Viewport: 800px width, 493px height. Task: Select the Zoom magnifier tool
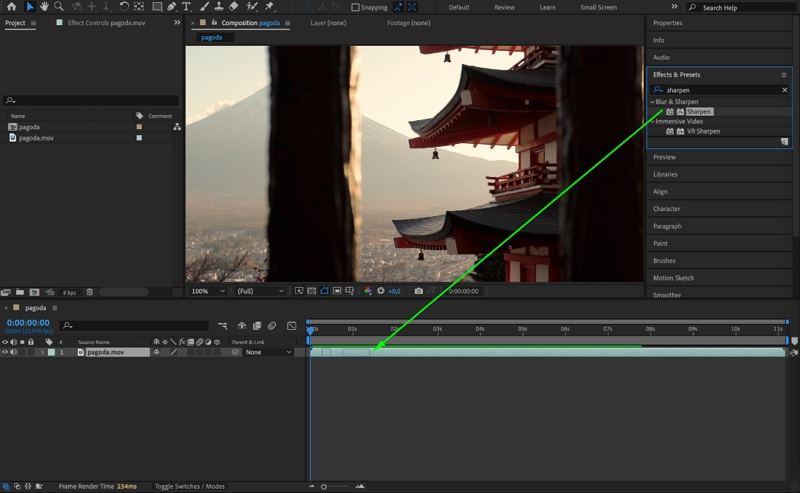[59, 7]
